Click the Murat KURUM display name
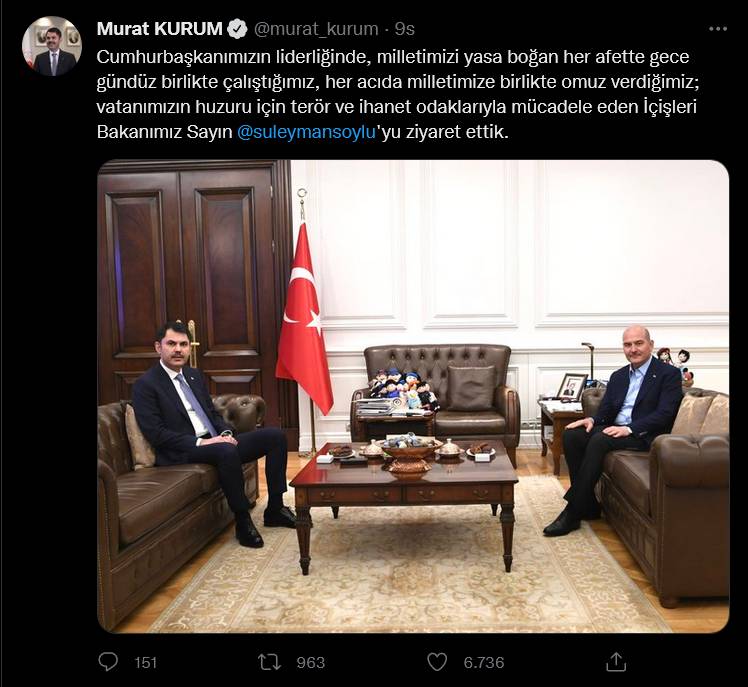 (x=159, y=29)
